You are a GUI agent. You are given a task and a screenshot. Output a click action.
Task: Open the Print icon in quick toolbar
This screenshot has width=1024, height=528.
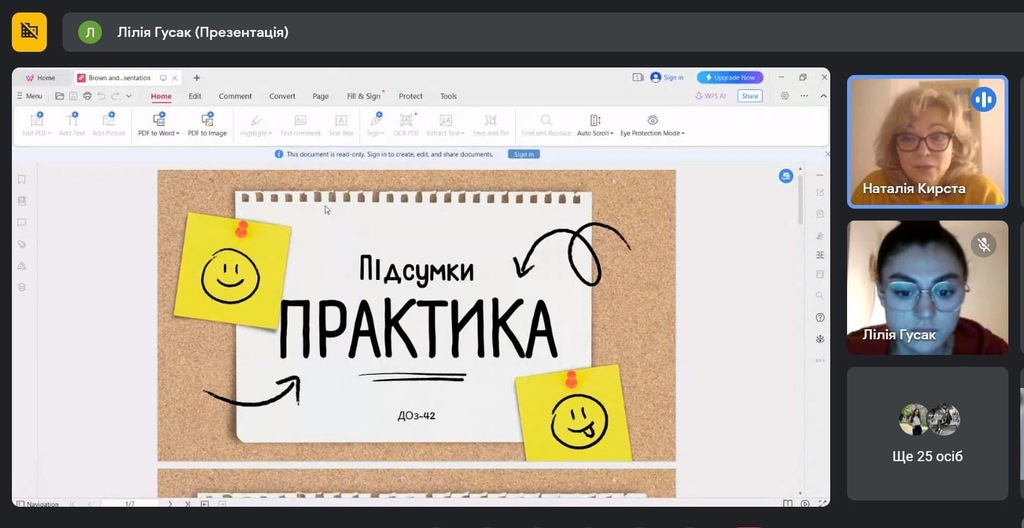[x=87, y=96]
